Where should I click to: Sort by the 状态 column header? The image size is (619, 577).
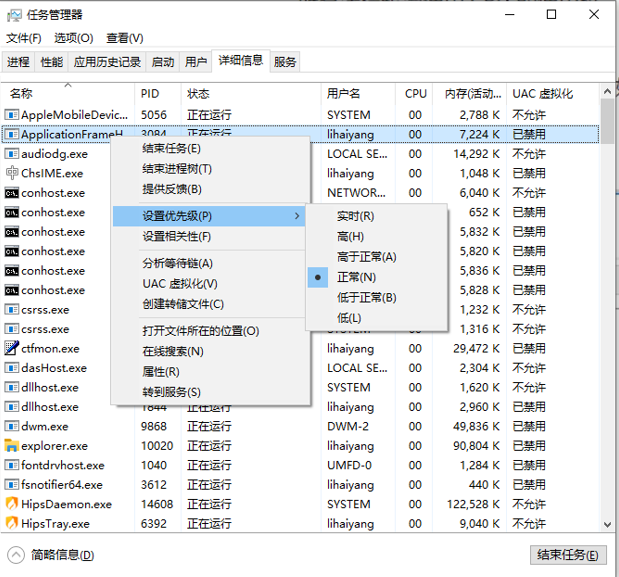(x=251, y=94)
